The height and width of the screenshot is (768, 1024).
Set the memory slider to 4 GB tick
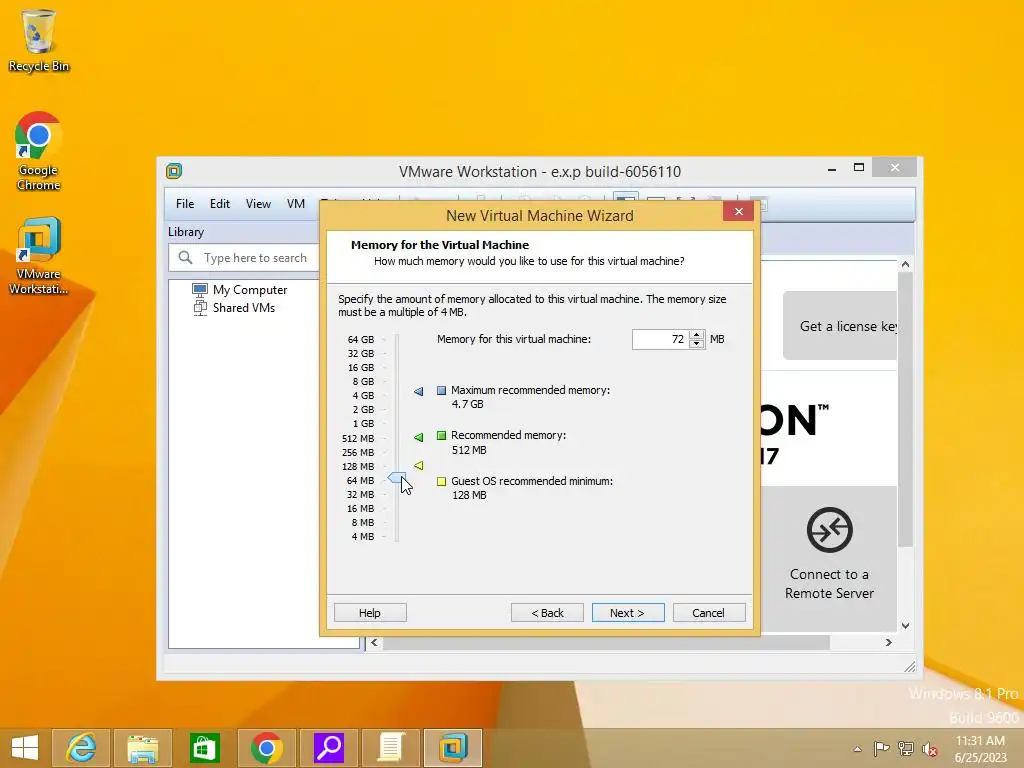[396, 396]
